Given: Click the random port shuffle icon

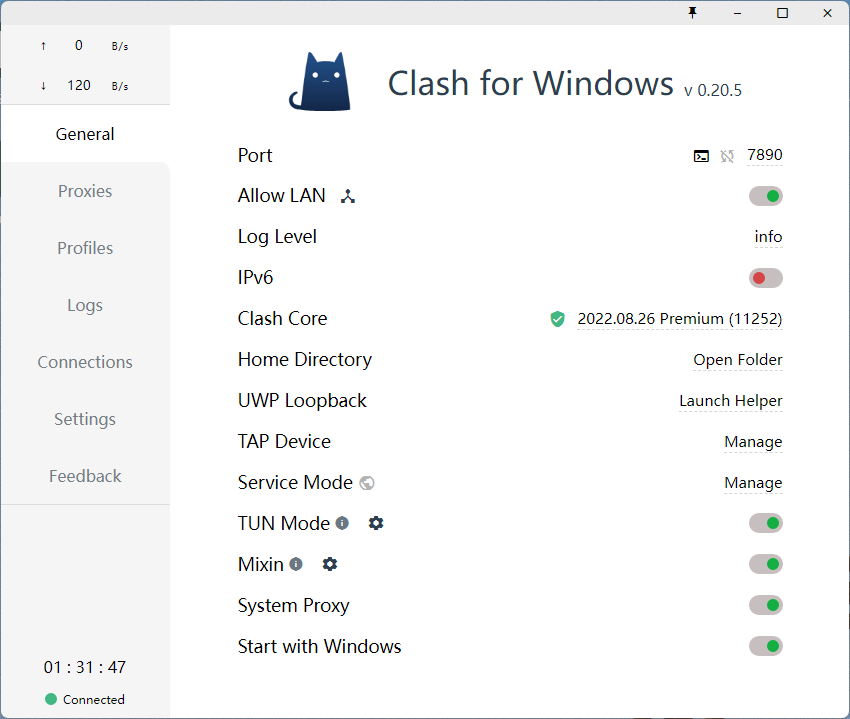Looking at the screenshot, I should 727,156.
